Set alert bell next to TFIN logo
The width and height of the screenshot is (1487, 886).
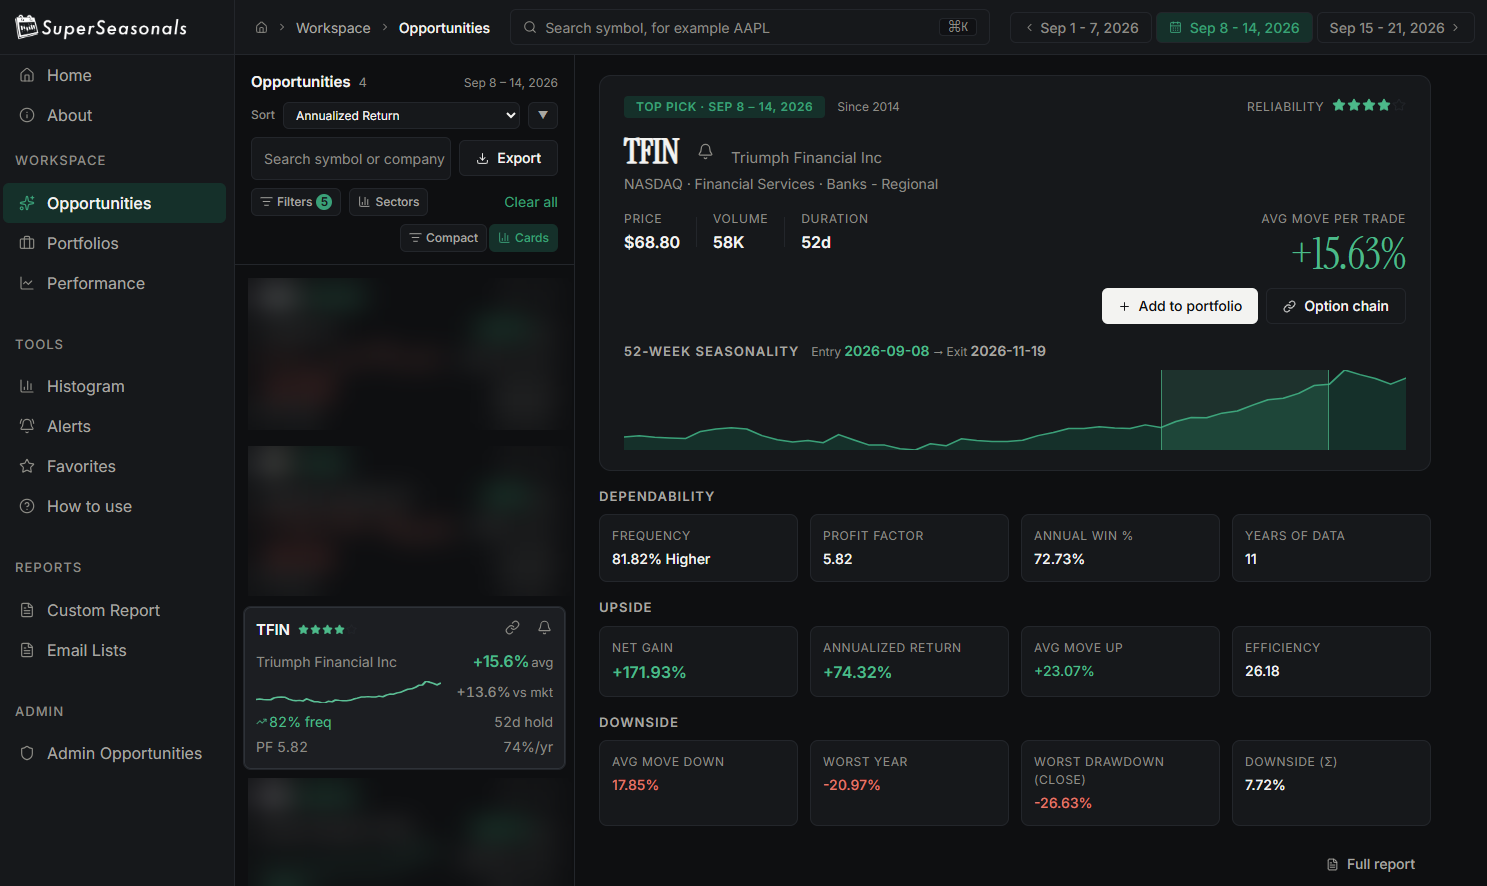point(705,152)
